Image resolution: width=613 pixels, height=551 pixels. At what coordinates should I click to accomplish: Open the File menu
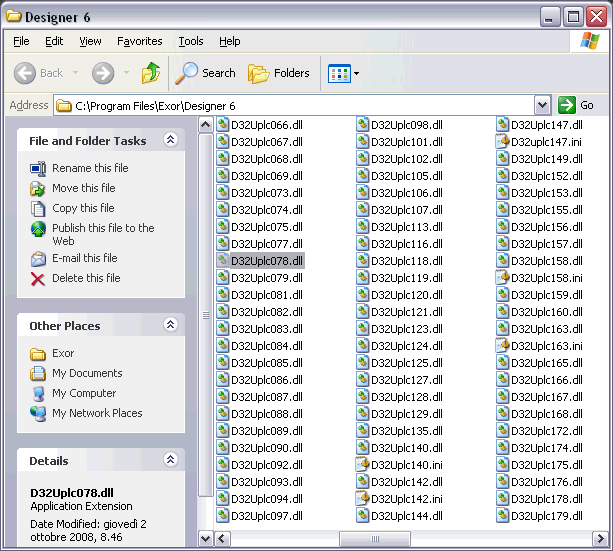[x=21, y=41]
